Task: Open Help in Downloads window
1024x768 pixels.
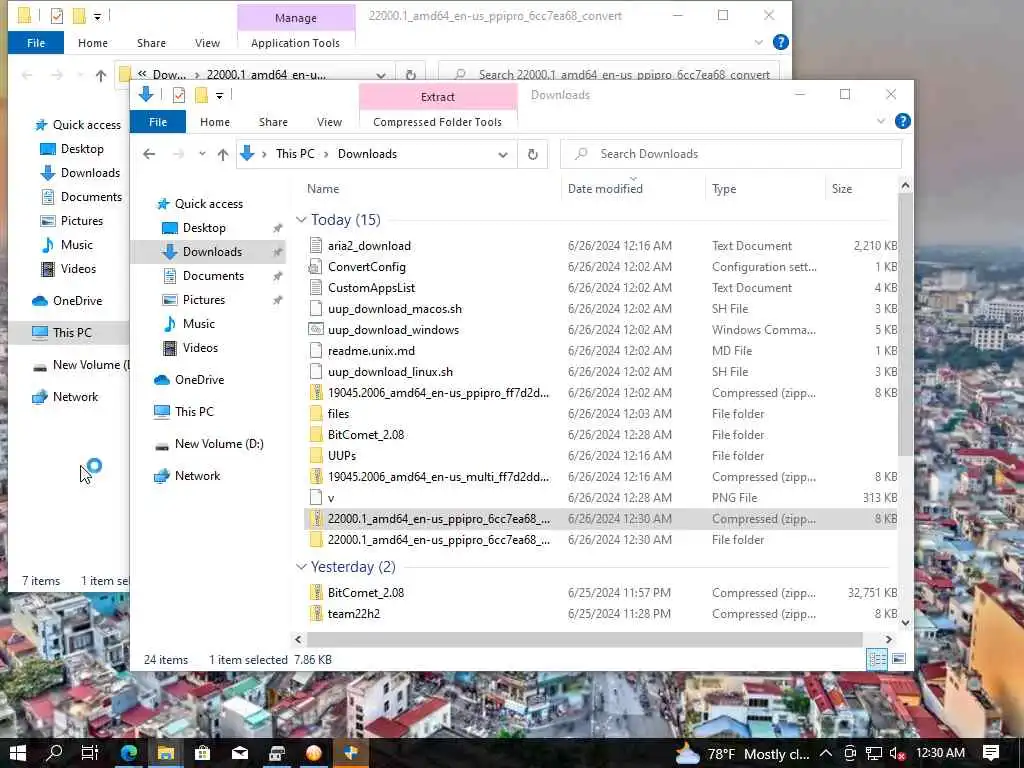Action: (903, 121)
